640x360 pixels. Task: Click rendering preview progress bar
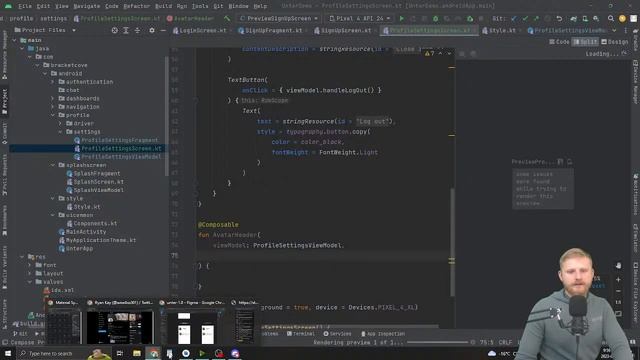pos(437,342)
